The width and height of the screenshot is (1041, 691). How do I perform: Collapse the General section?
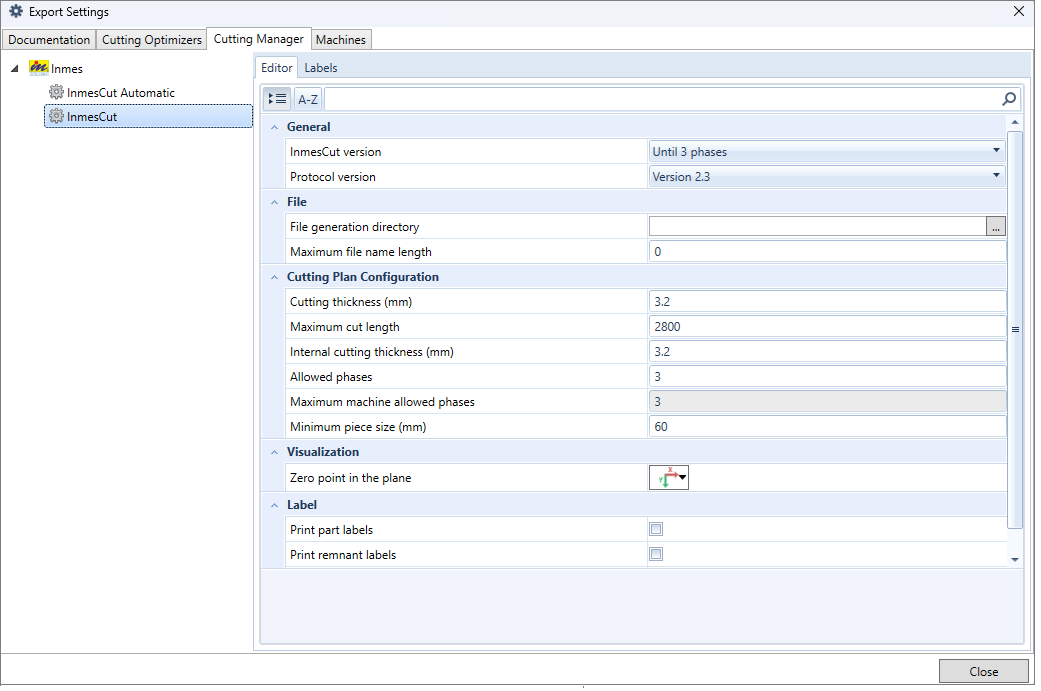274,127
